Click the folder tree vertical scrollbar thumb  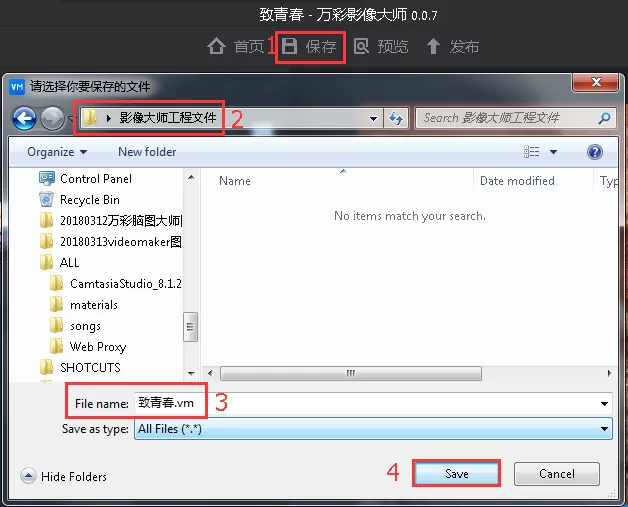[x=190, y=327]
